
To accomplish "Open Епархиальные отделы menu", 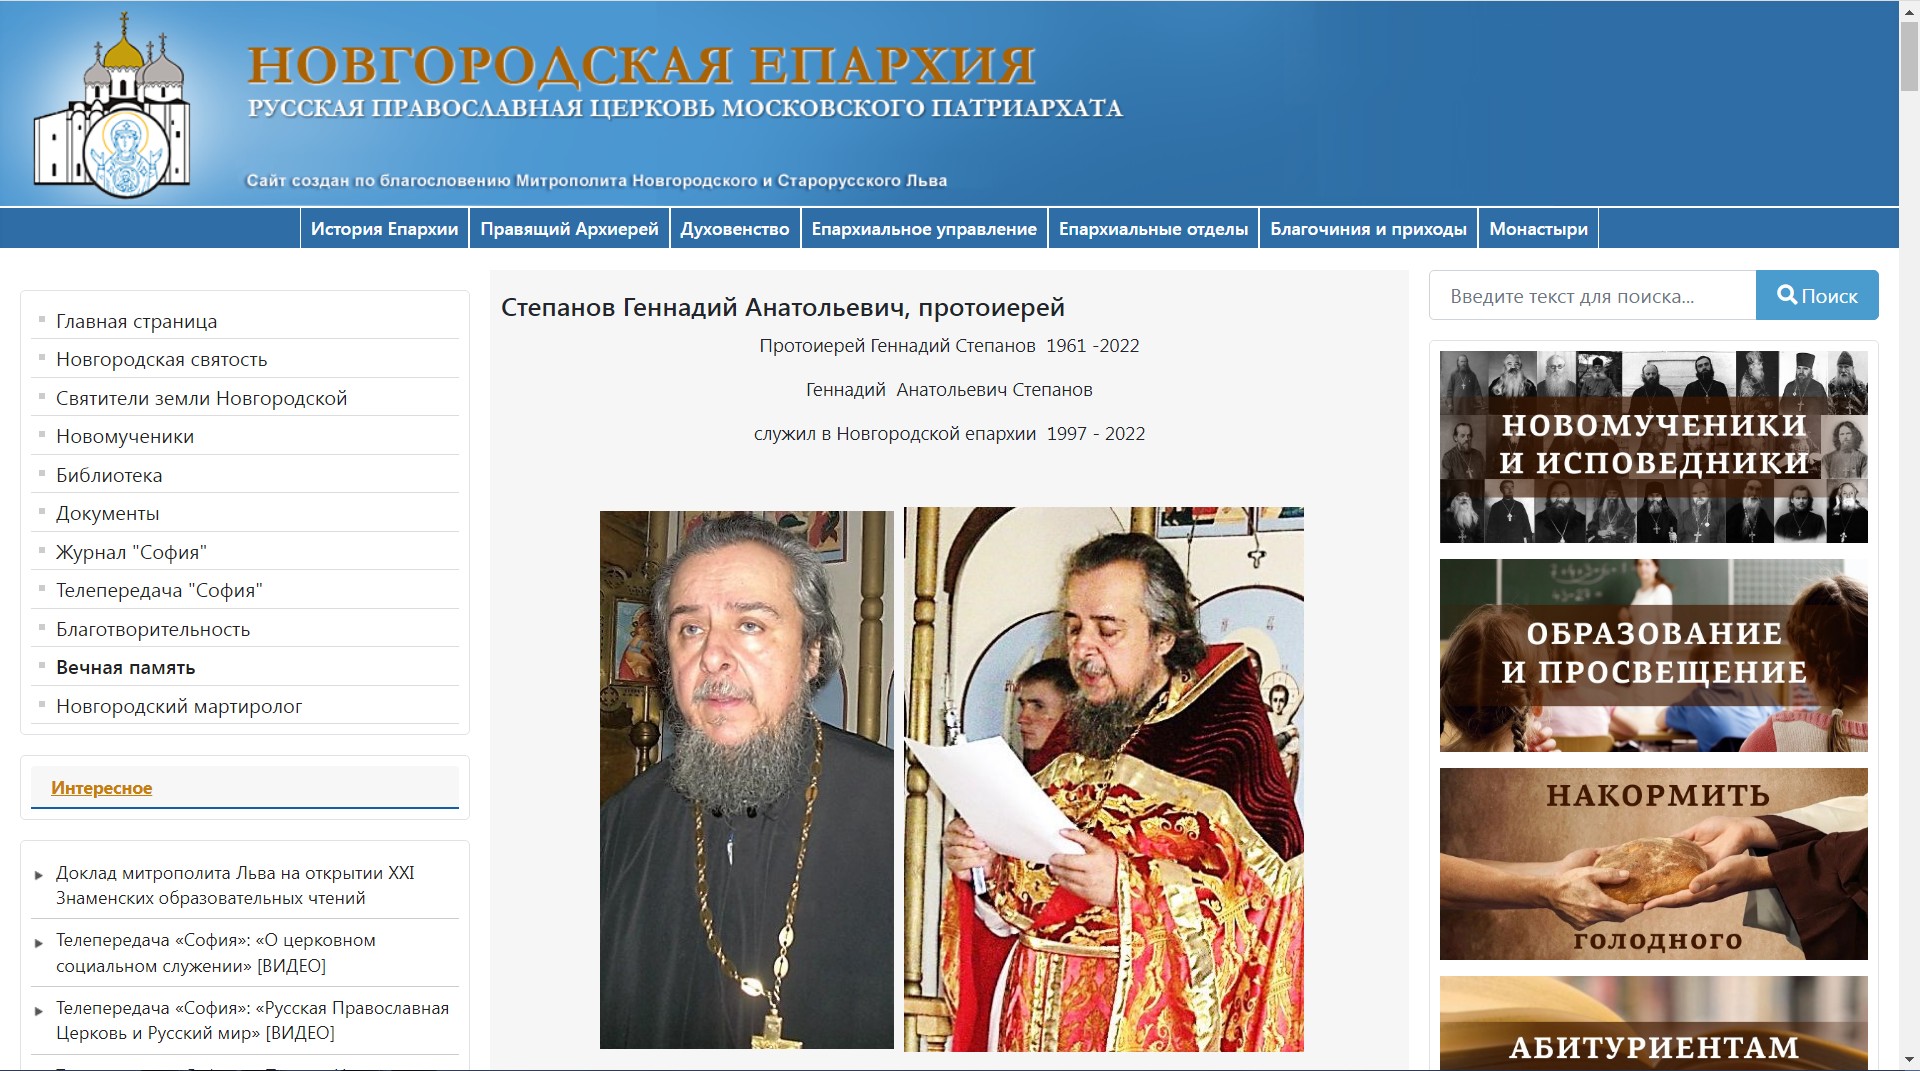I will click(x=1153, y=229).
